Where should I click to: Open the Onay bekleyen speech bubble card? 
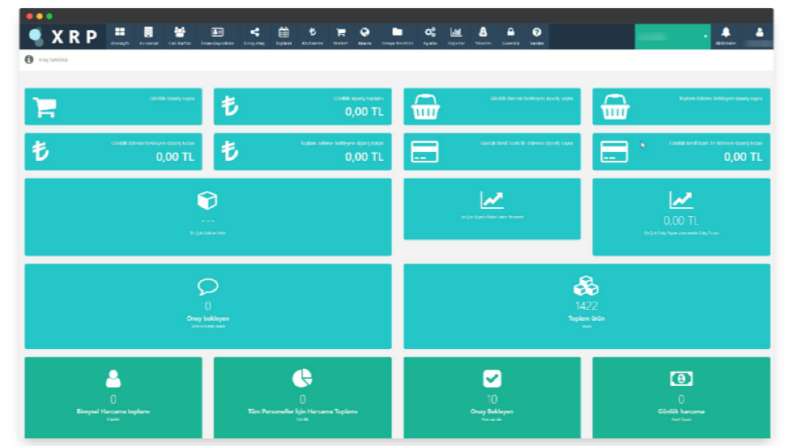(x=208, y=306)
